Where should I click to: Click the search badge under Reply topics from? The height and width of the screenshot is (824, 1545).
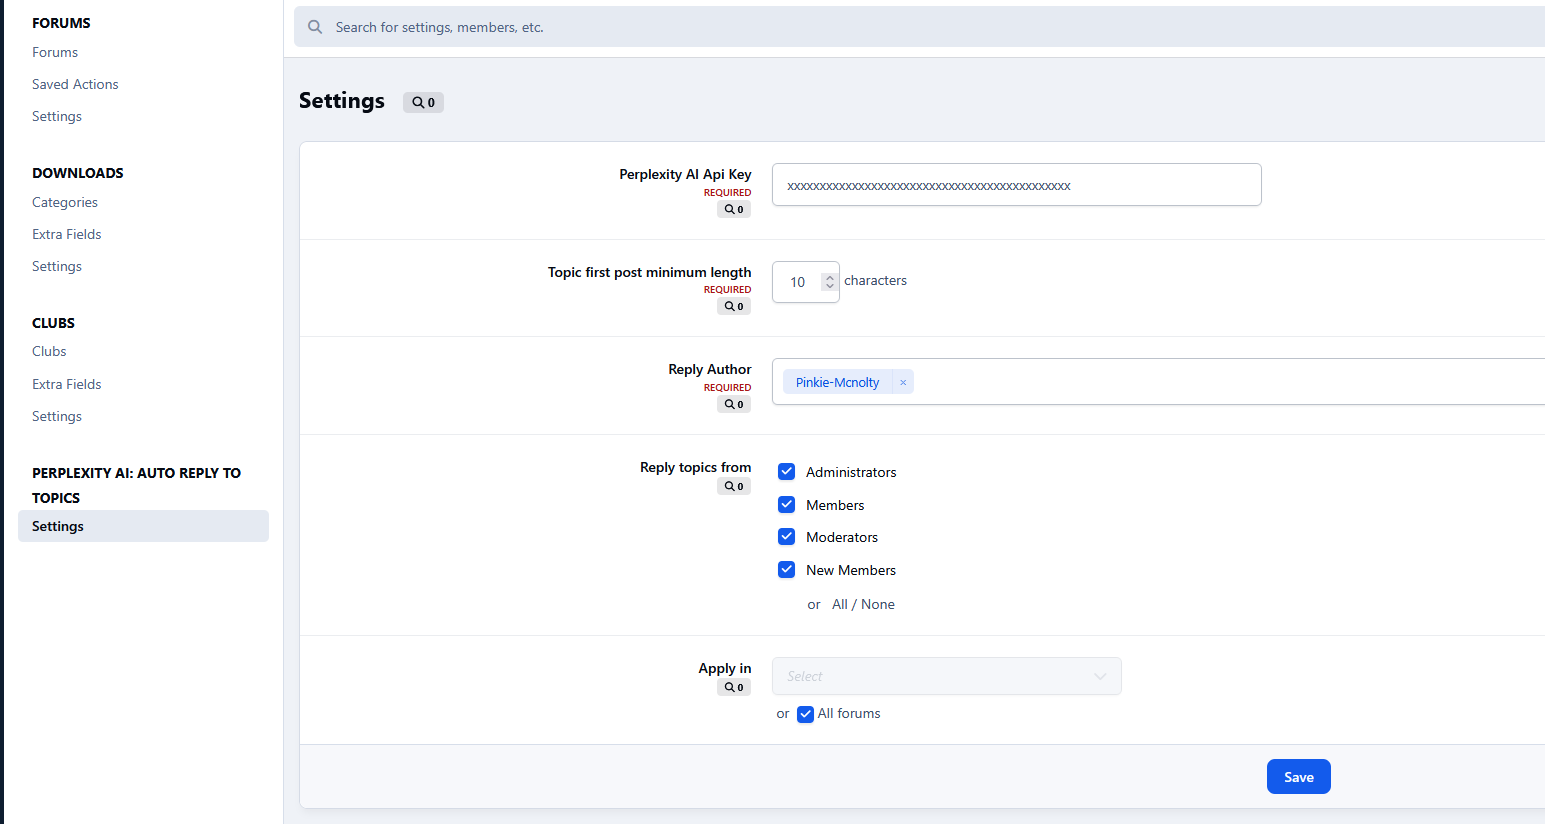coord(733,487)
